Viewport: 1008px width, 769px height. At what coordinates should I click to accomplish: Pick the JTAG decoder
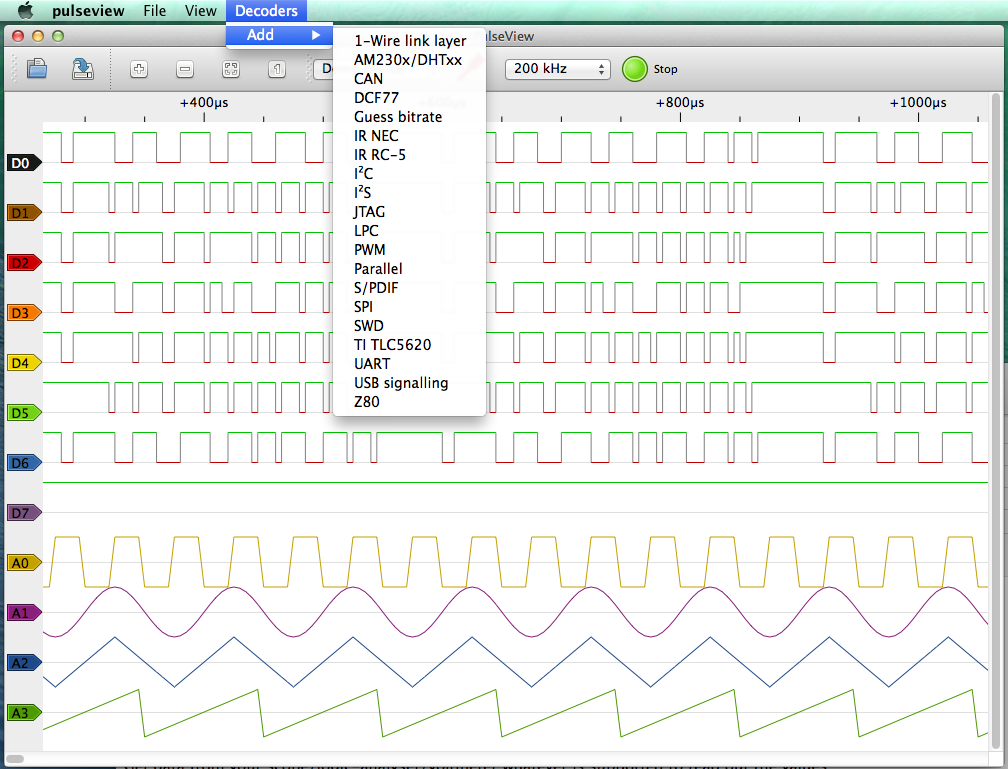click(x=369, y=212)
